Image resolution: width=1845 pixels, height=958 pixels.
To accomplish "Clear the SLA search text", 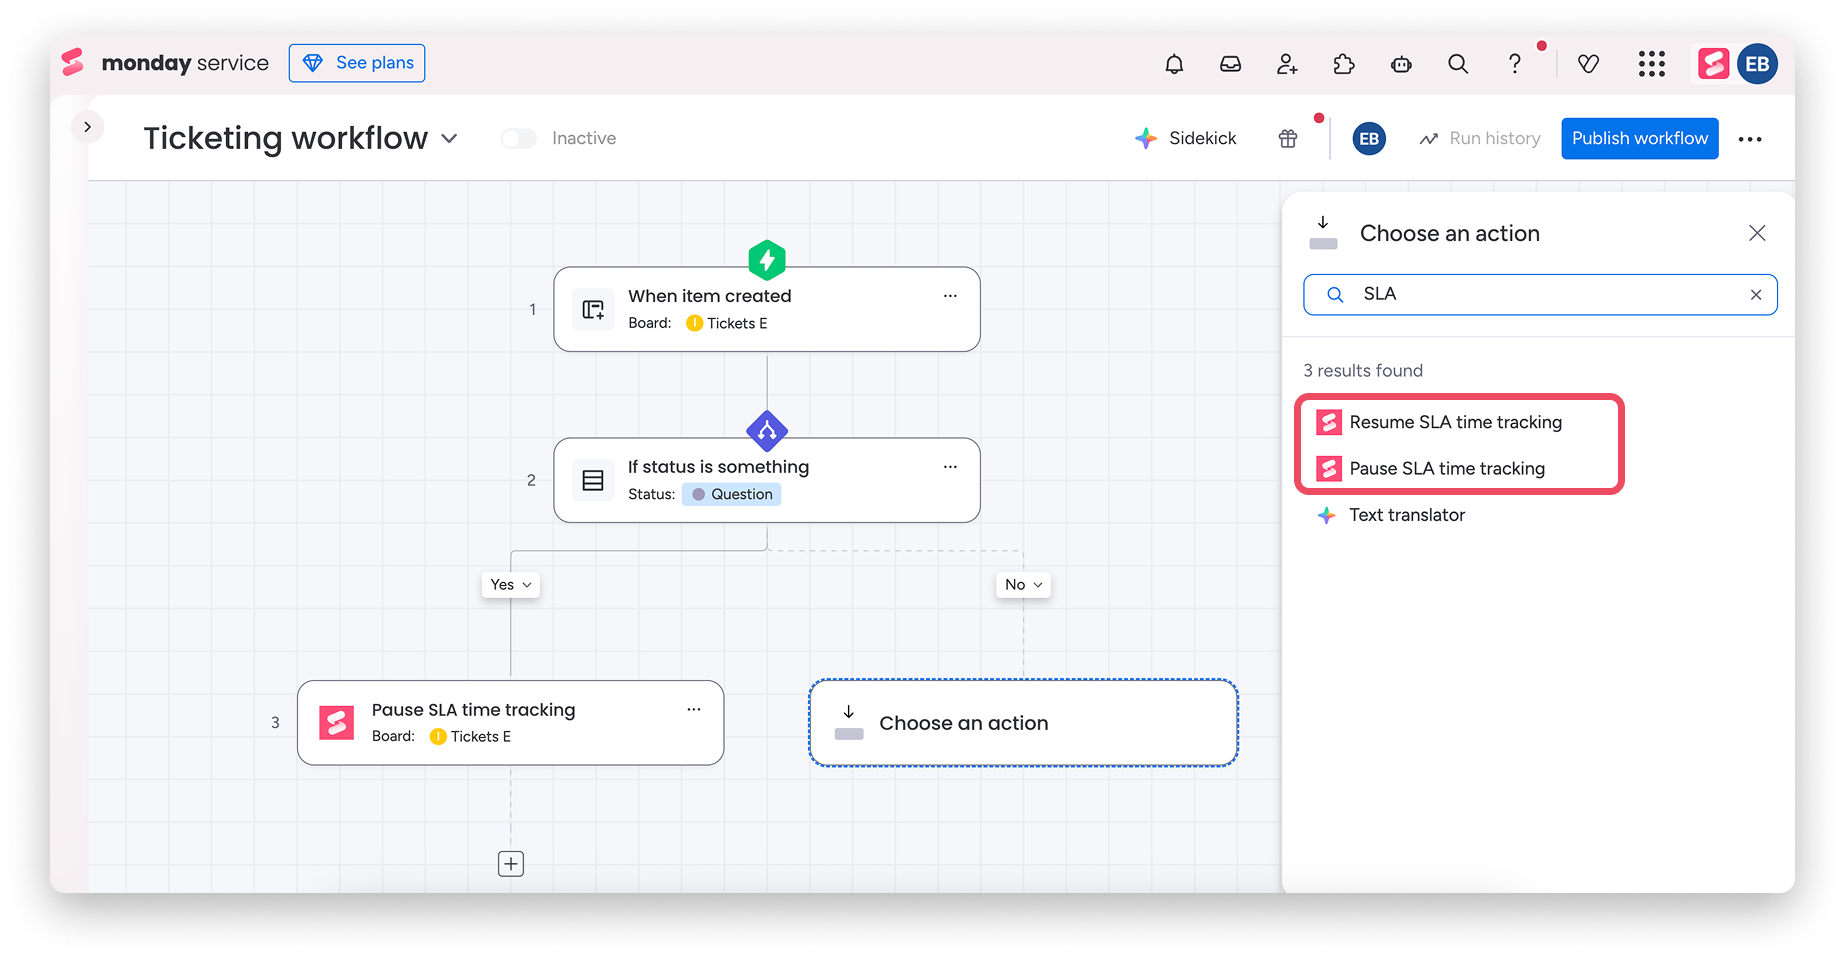I will click(1756, 295).
